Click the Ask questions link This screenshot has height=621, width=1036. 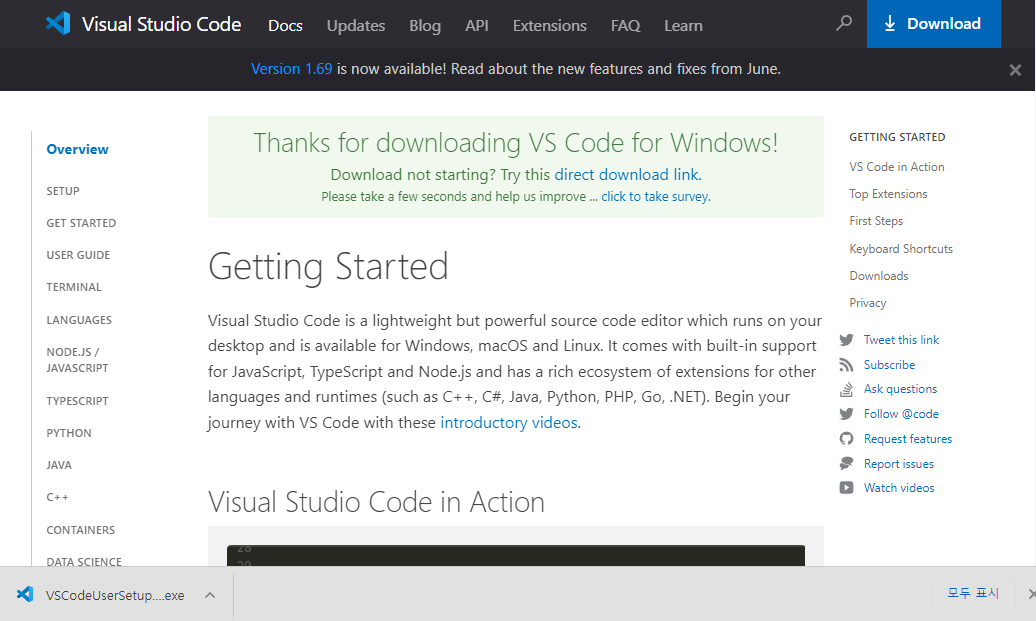[900, 389]
